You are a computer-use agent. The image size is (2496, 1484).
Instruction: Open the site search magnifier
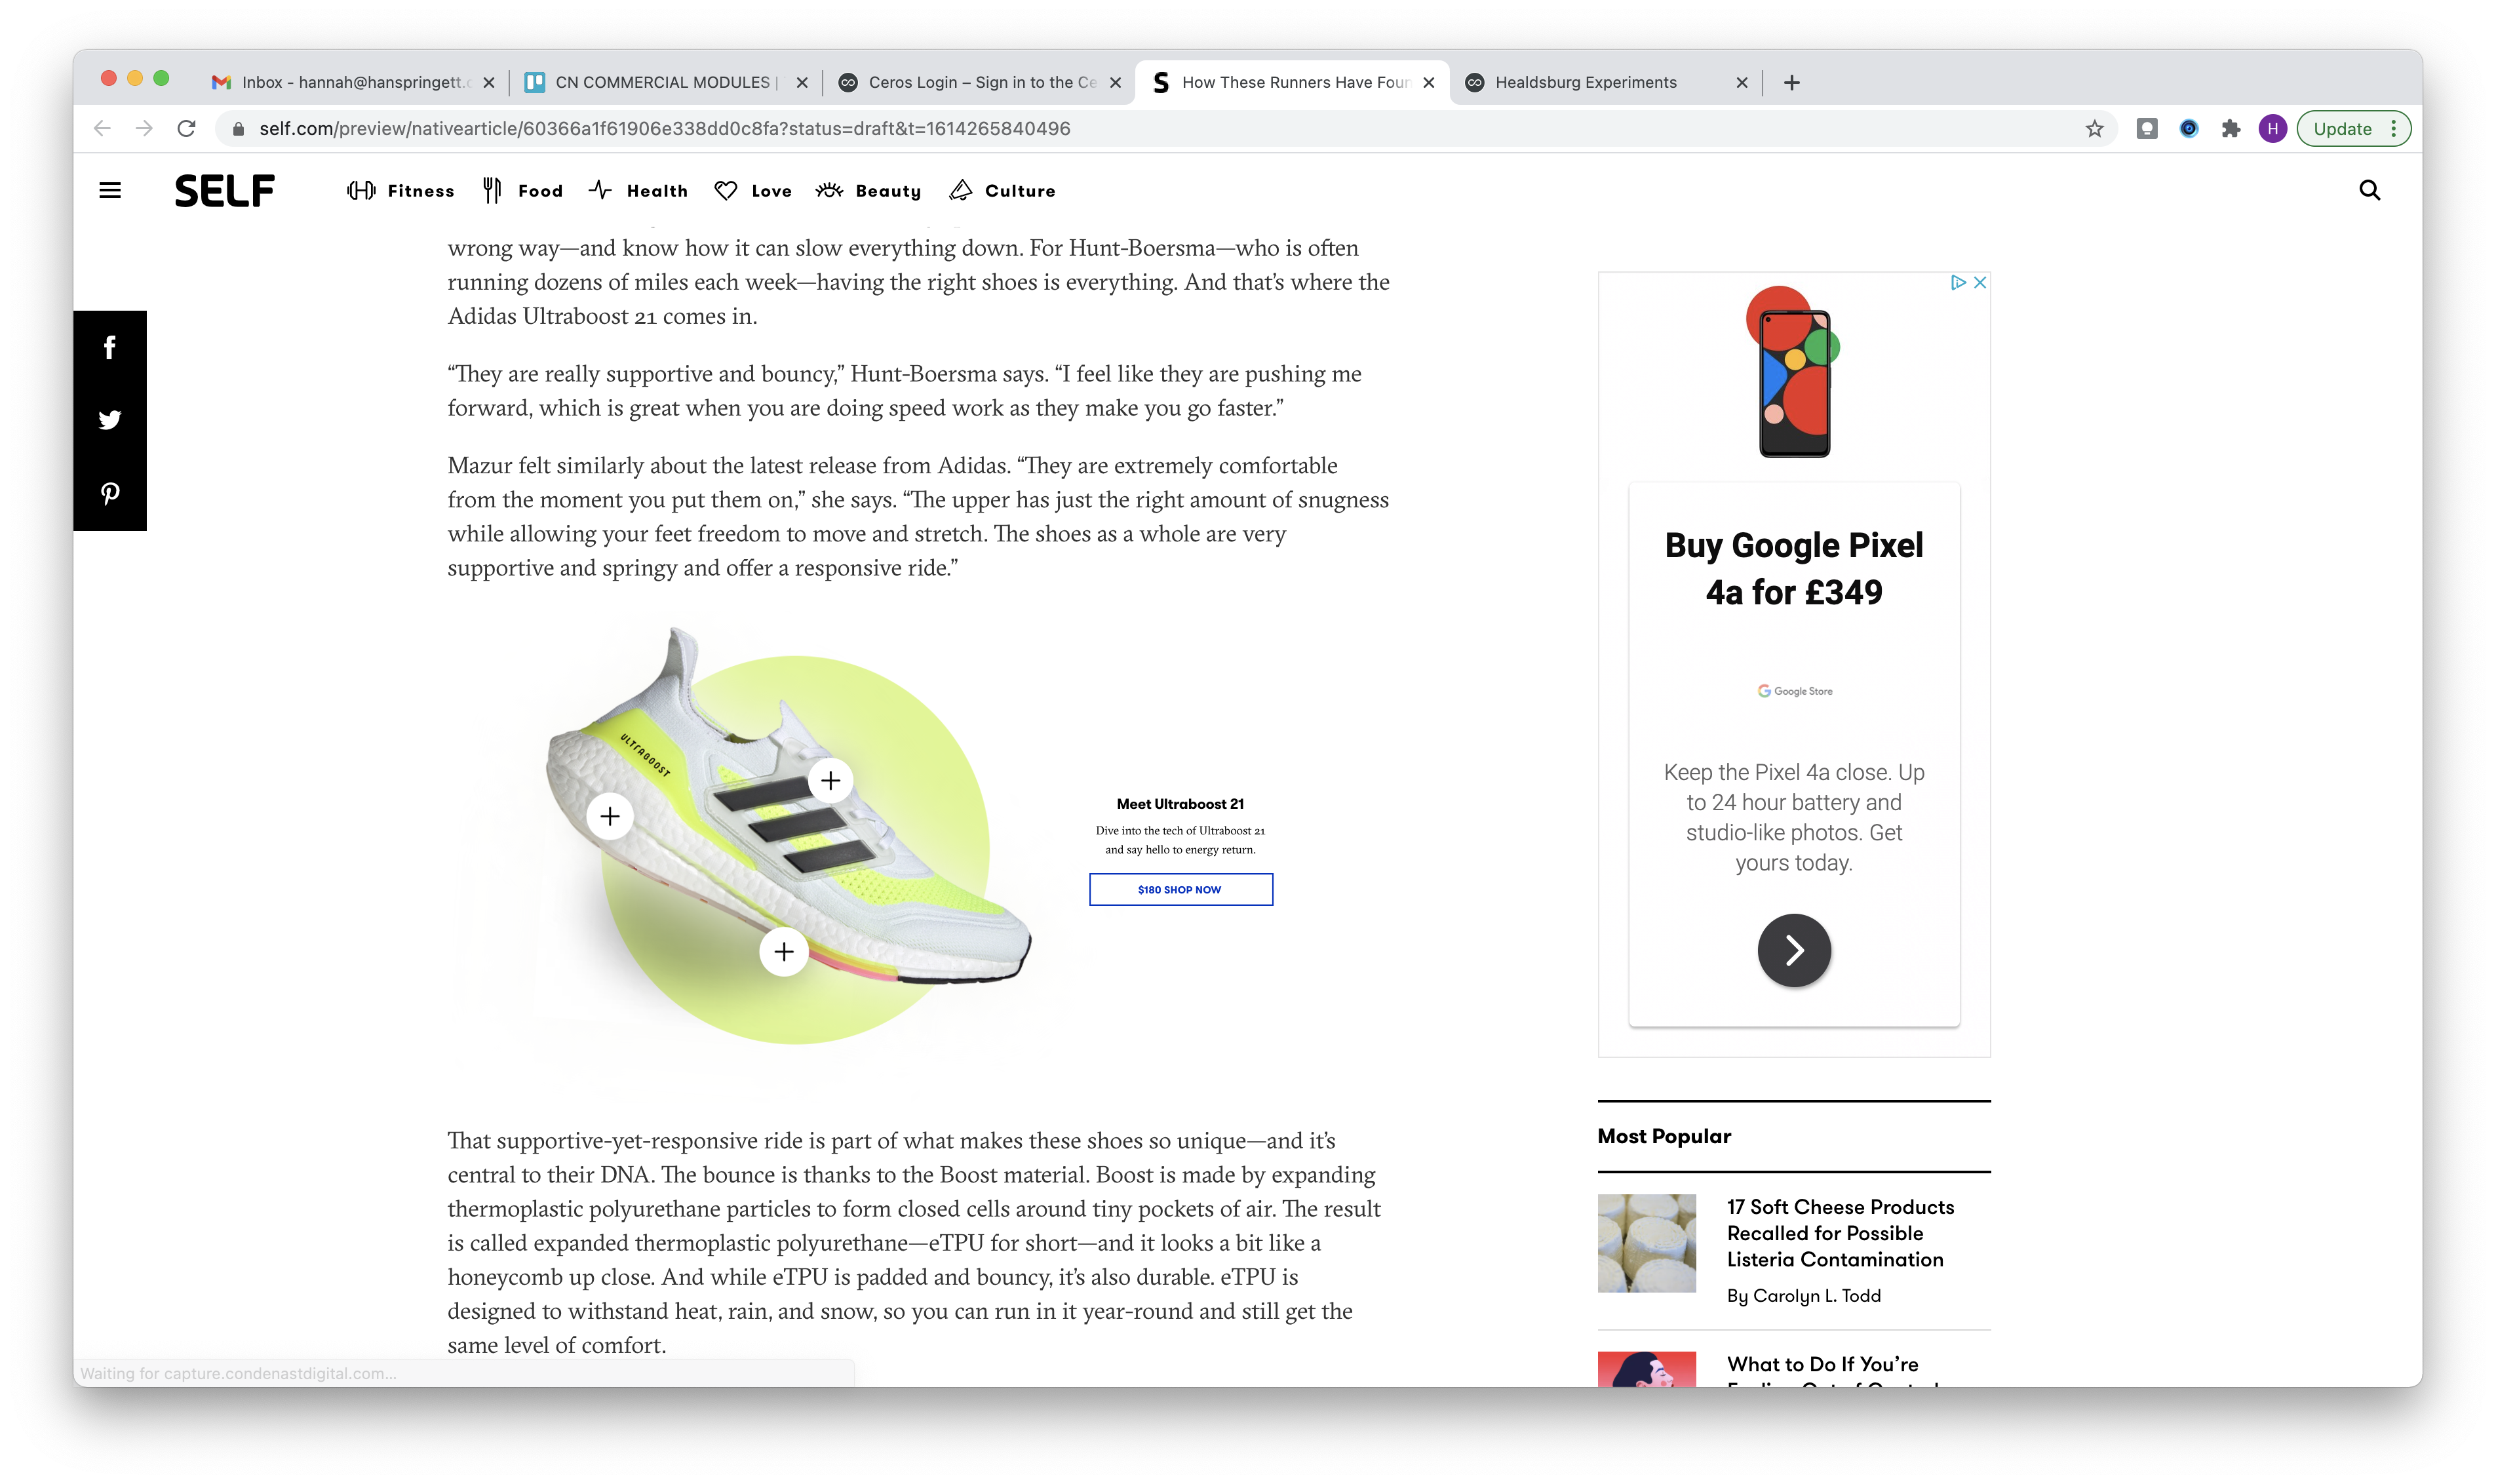pos(2369,190)
